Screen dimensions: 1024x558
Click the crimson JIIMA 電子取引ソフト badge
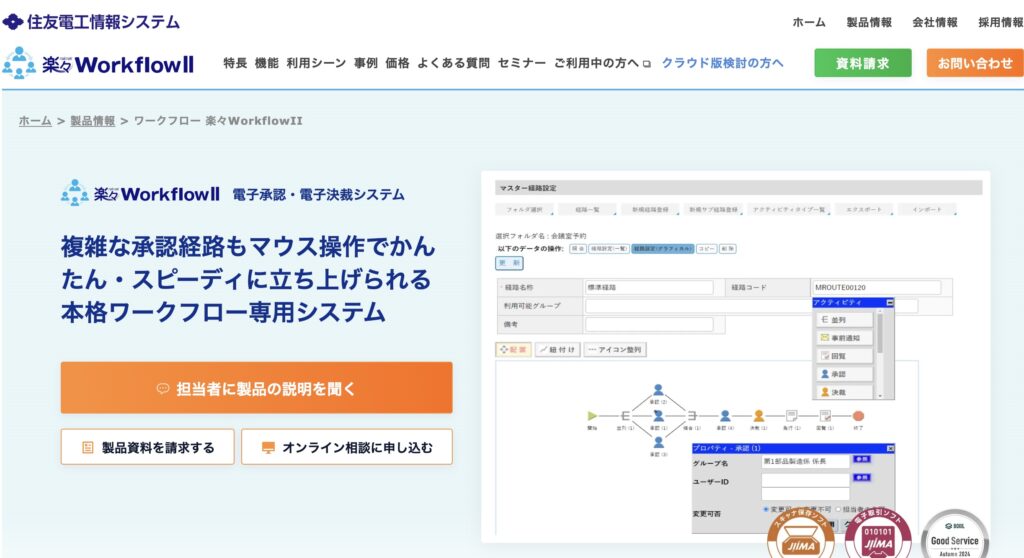click(878, 533)
